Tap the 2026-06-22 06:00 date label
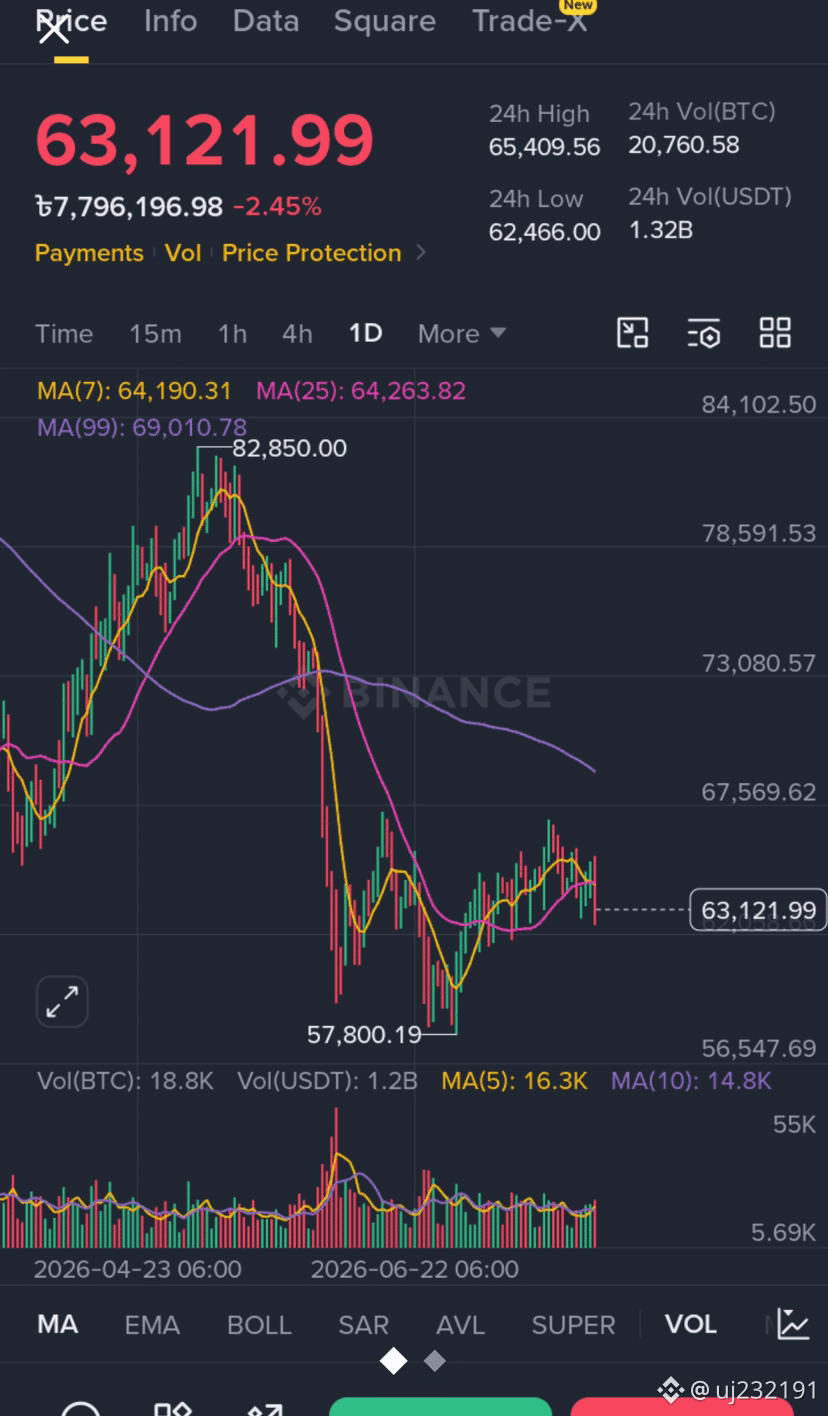The width and height of the screenshot is (828, 1416). pos(415,1270)
